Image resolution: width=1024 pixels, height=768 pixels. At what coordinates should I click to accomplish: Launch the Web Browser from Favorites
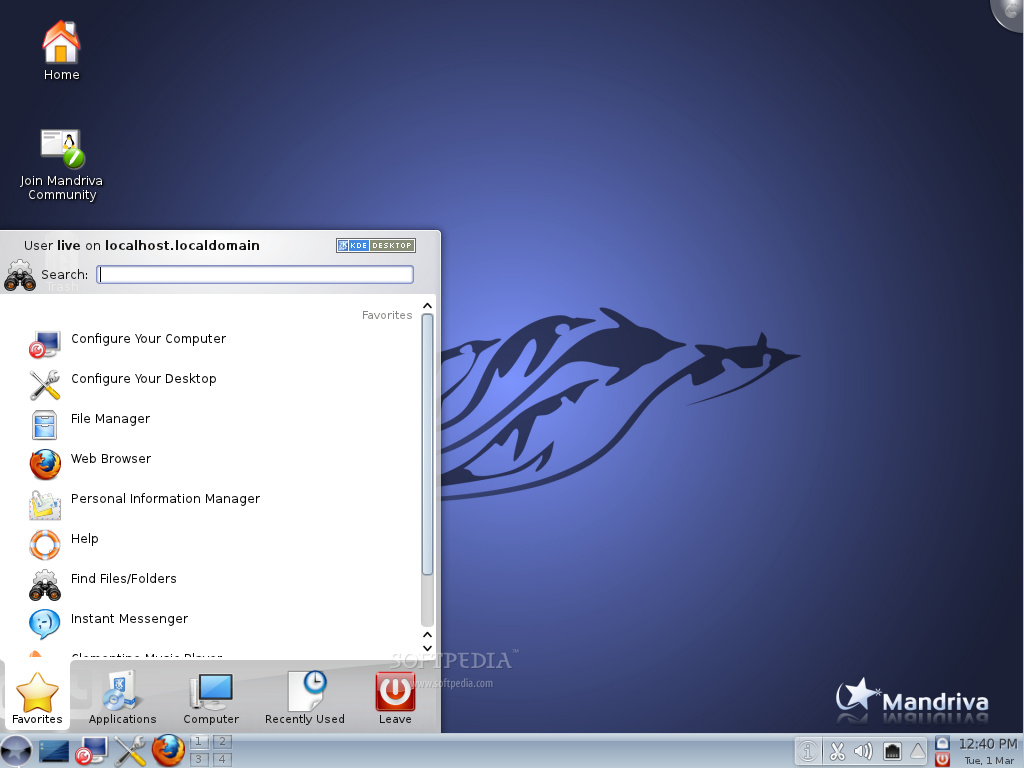110,458
